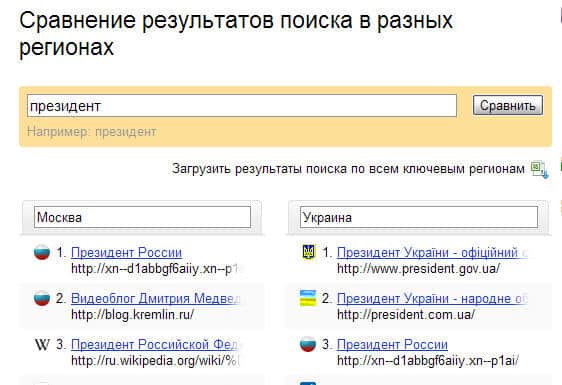Screen dimensions: 562x385
Task: Click Russian flag favicon beside Видеоблог result
Action: click(x=42, y=298)
